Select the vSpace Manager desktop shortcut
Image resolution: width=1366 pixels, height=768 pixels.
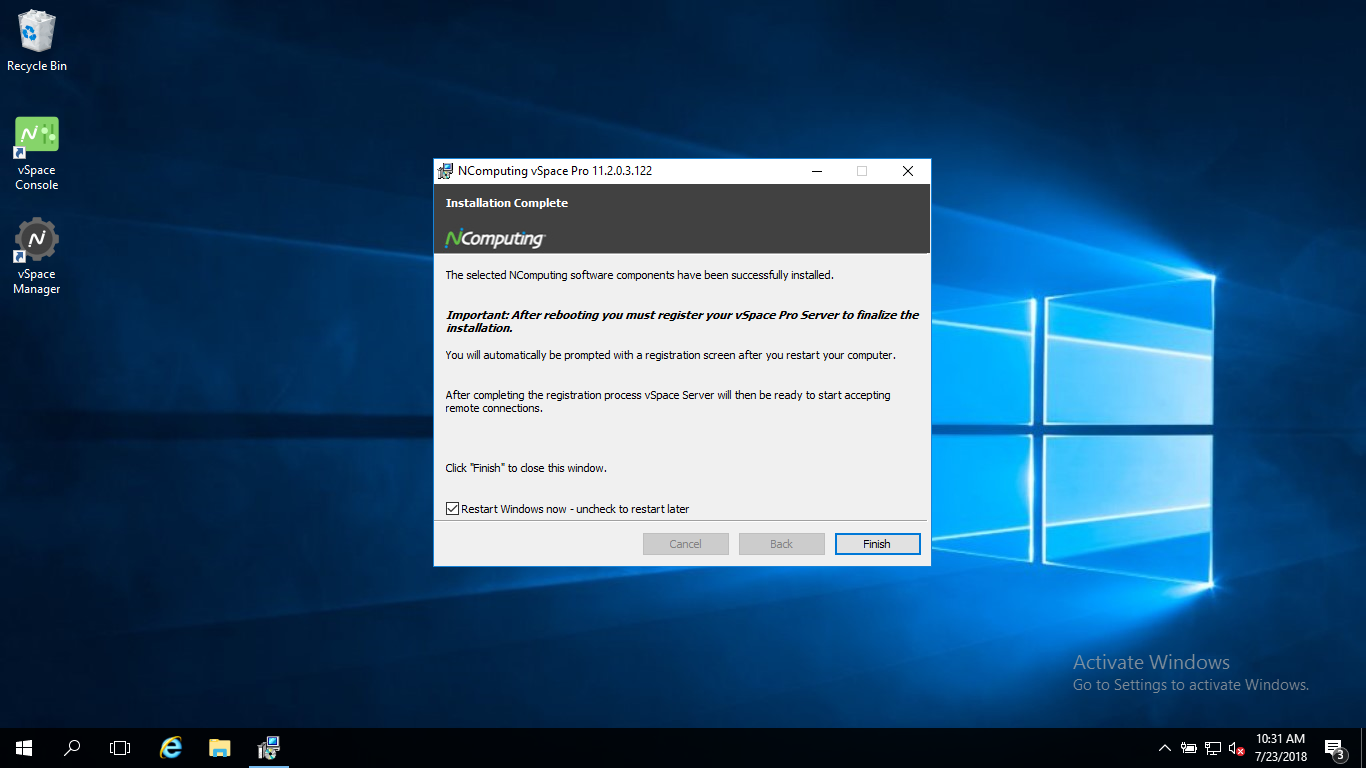click(37, 257)
